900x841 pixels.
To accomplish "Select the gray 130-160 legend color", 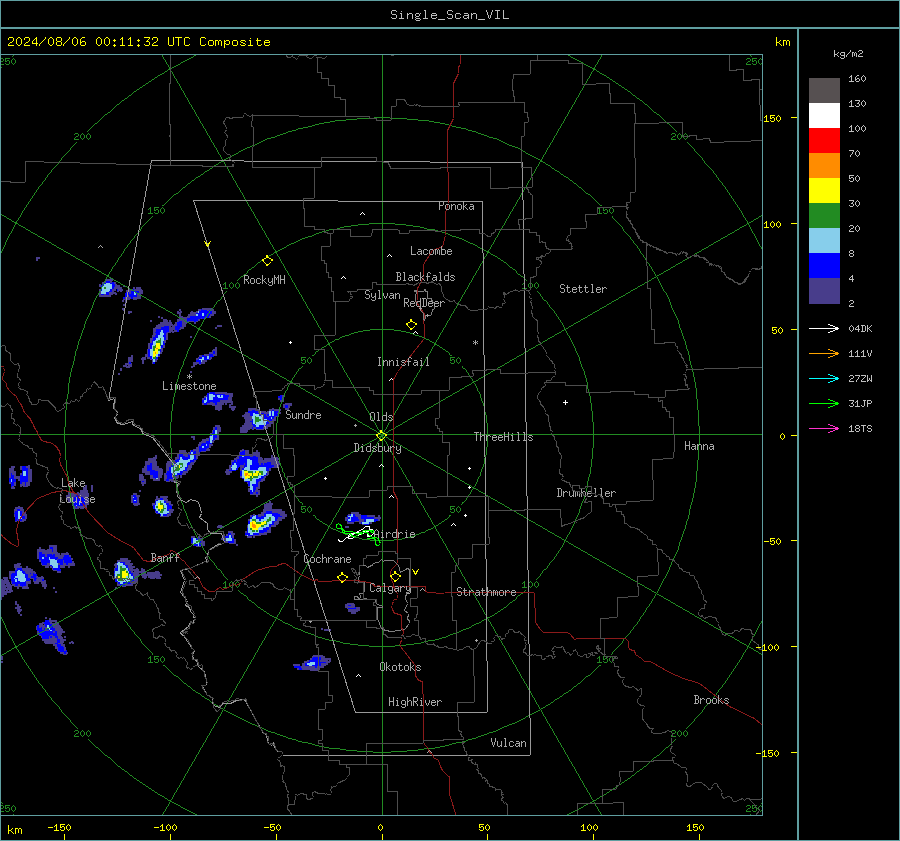I will (824, 91).
